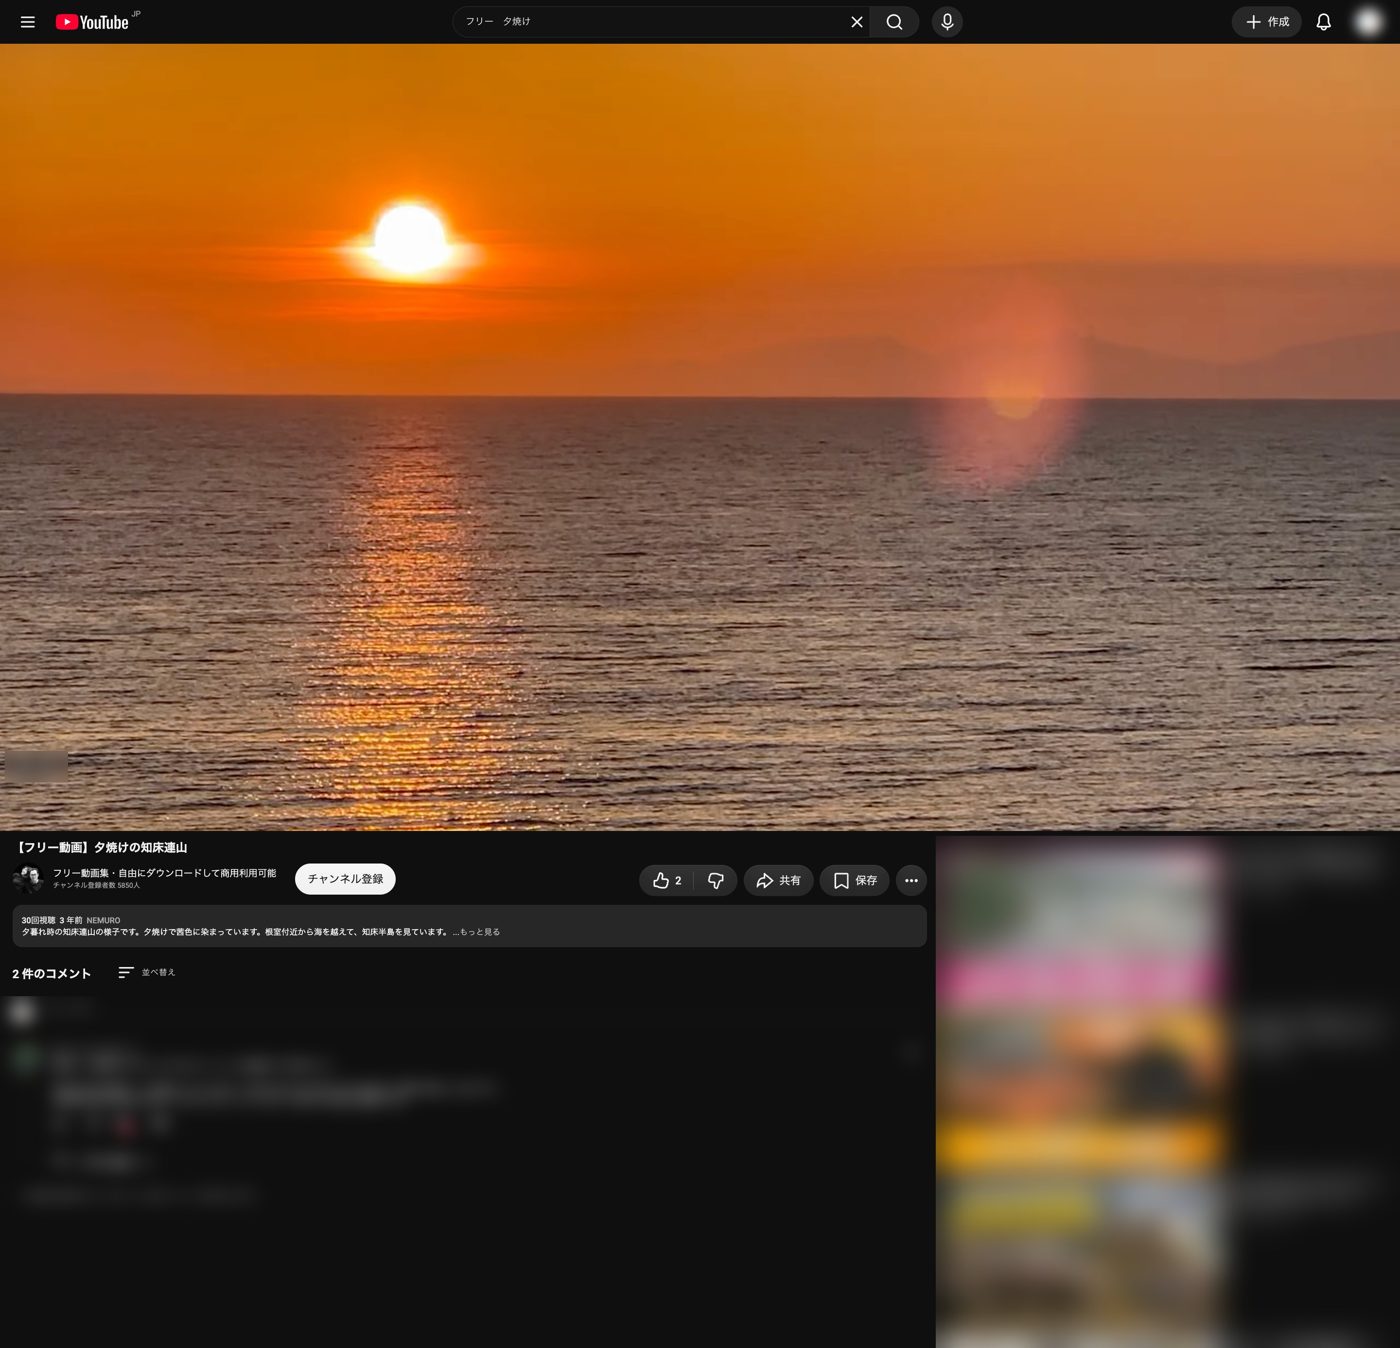Go to the YouTube home logo

point(92,22)
